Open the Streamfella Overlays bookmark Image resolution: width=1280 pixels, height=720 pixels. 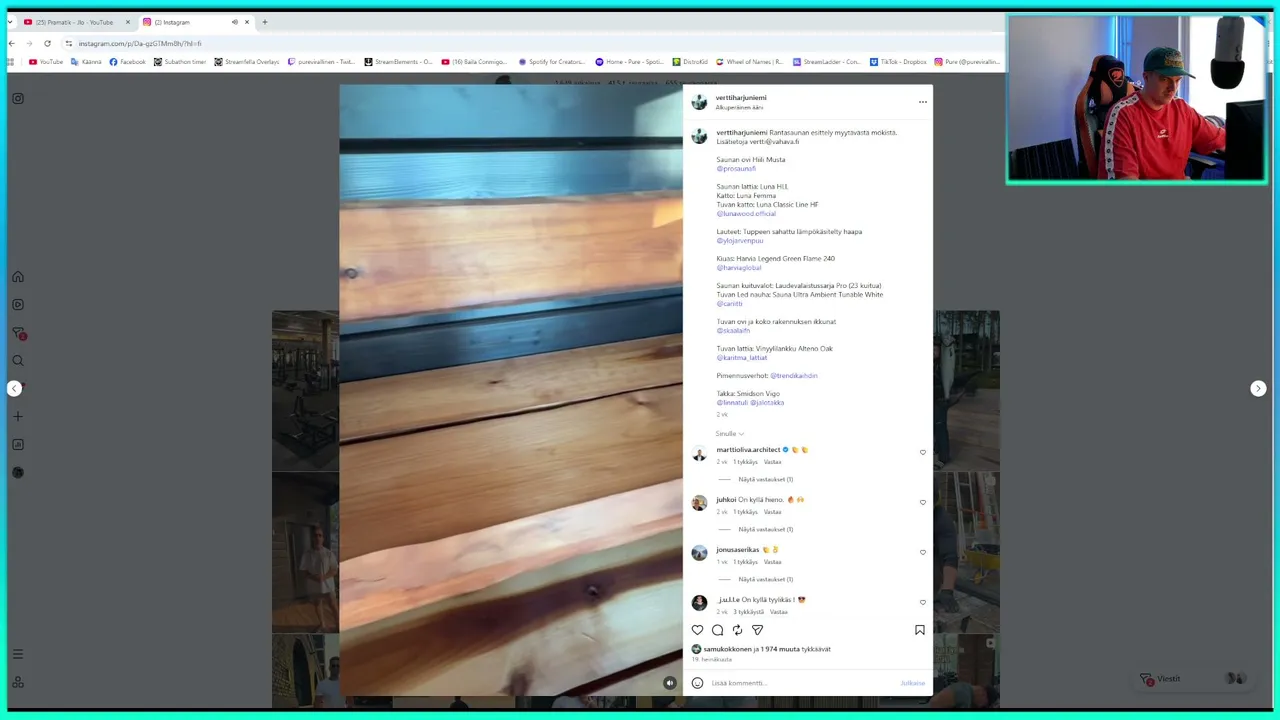[x=247, y=62]
